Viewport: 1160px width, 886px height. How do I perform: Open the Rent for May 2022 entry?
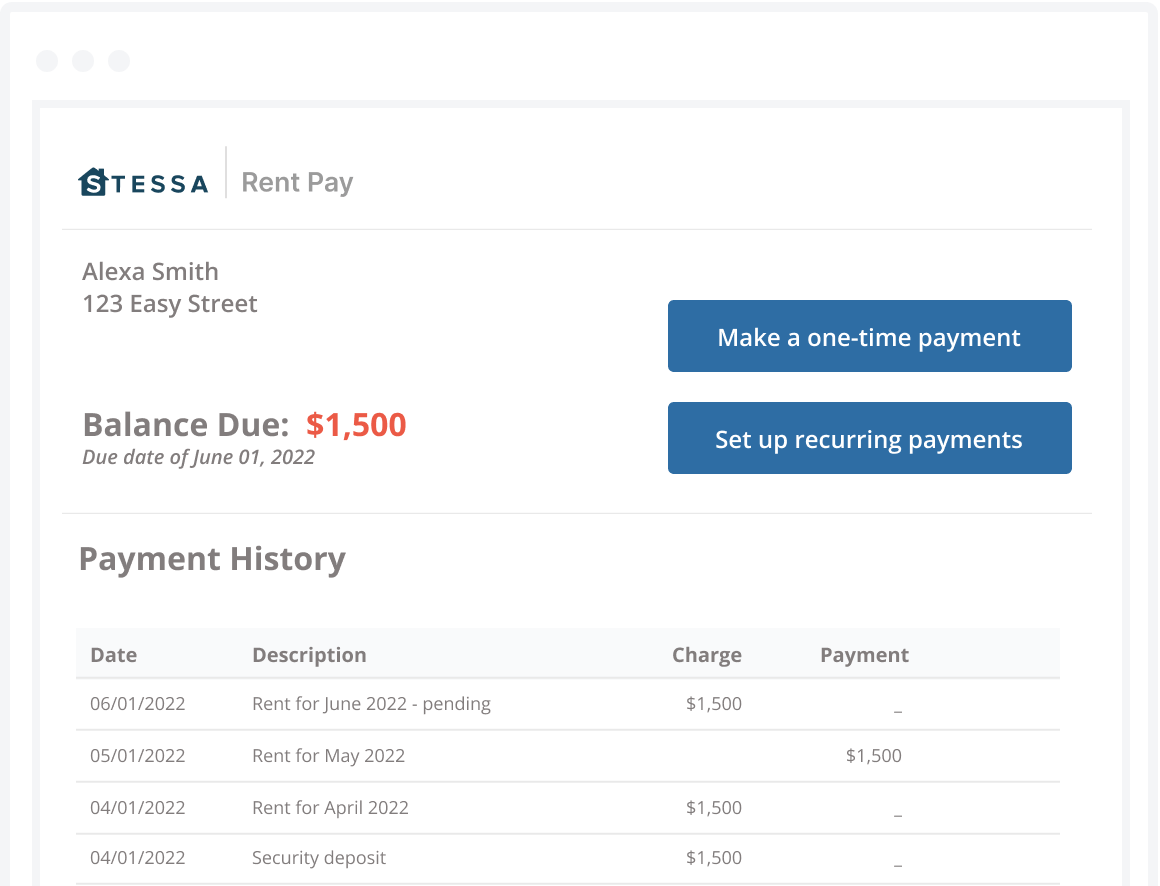click(328, 756)
